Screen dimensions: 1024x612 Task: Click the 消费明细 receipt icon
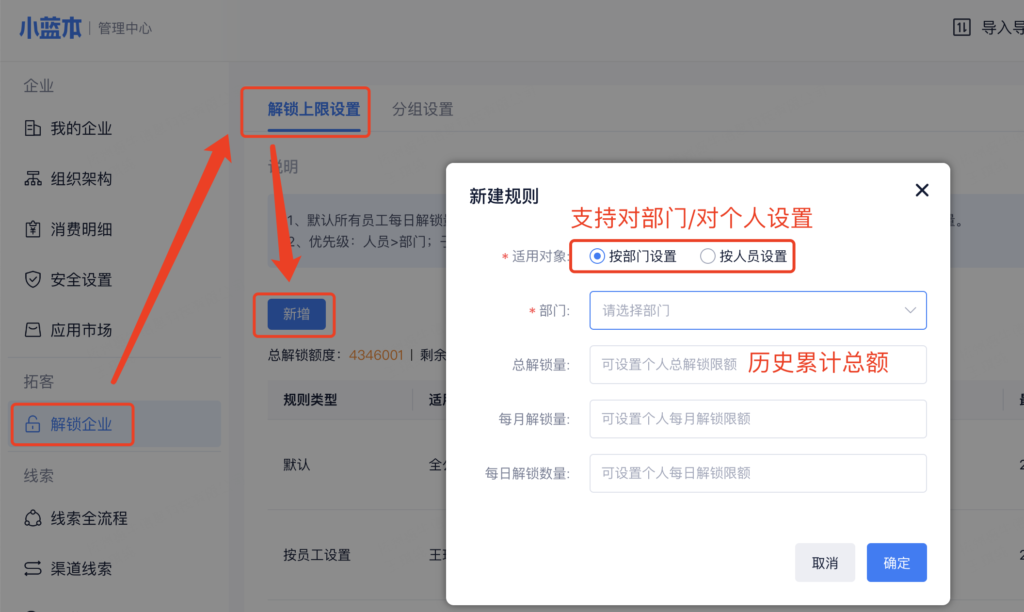[32, 229]
